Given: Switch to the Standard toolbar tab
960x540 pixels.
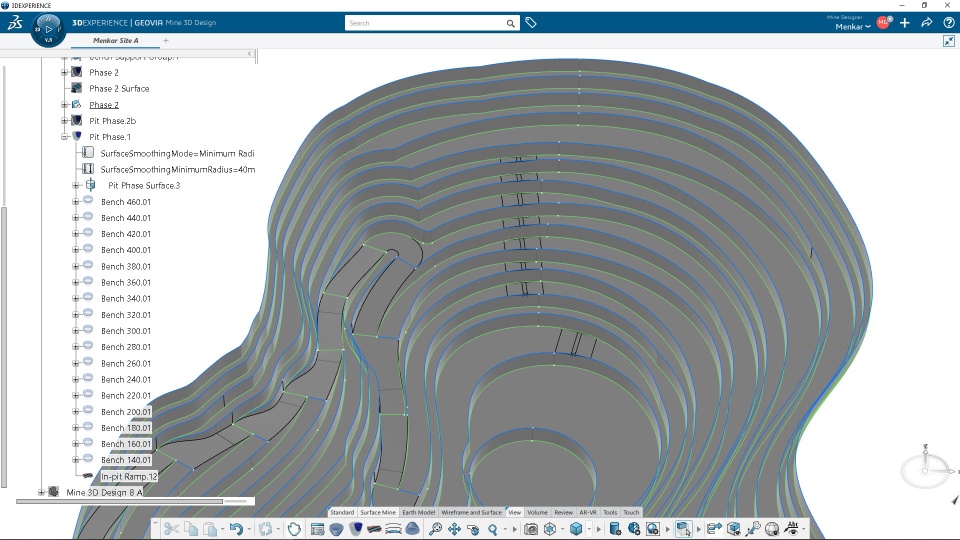Looking at the screenshot, I should tap(342, 512).
